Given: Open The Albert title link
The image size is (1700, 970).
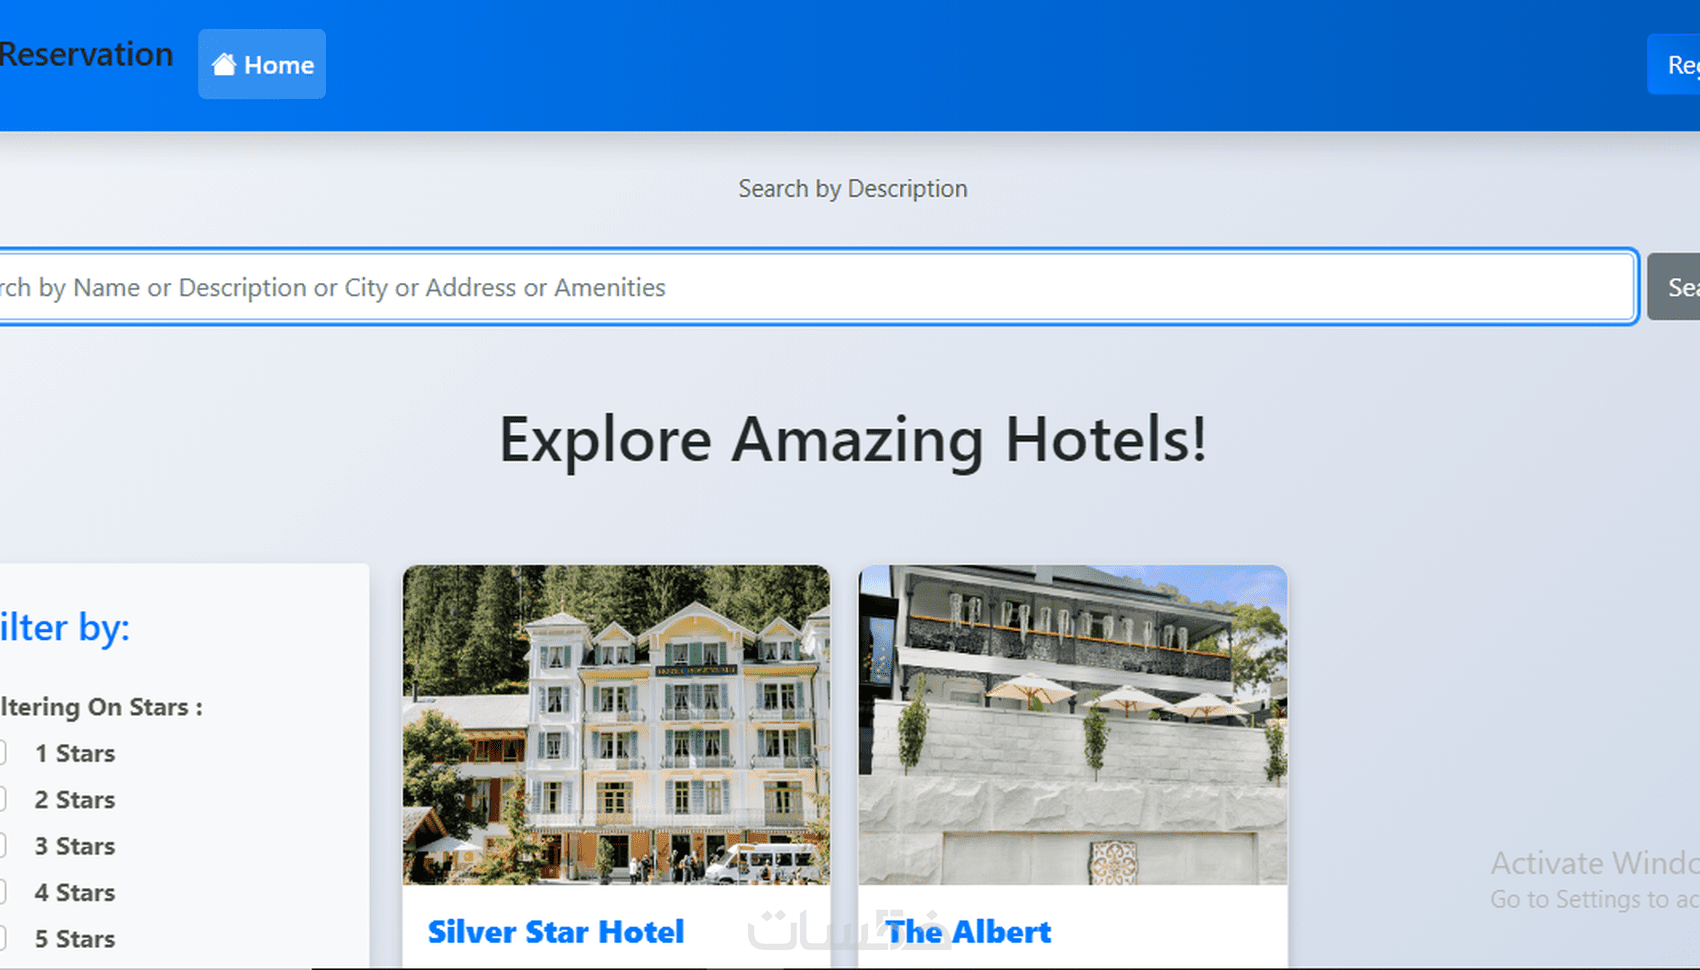Looking at the screenshot, I should [968, 932].
